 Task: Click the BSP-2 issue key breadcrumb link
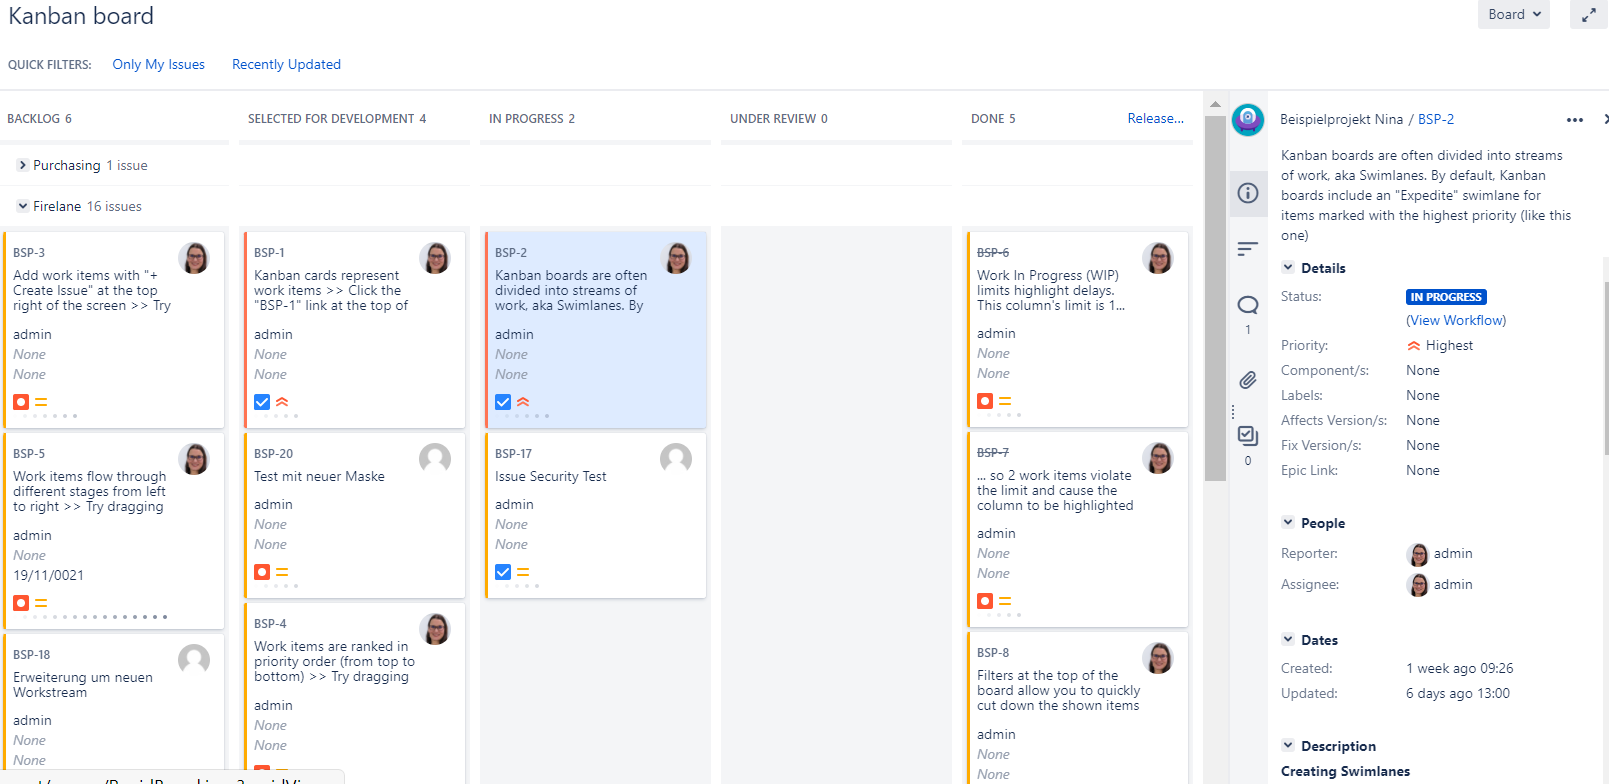(1436, 119)
